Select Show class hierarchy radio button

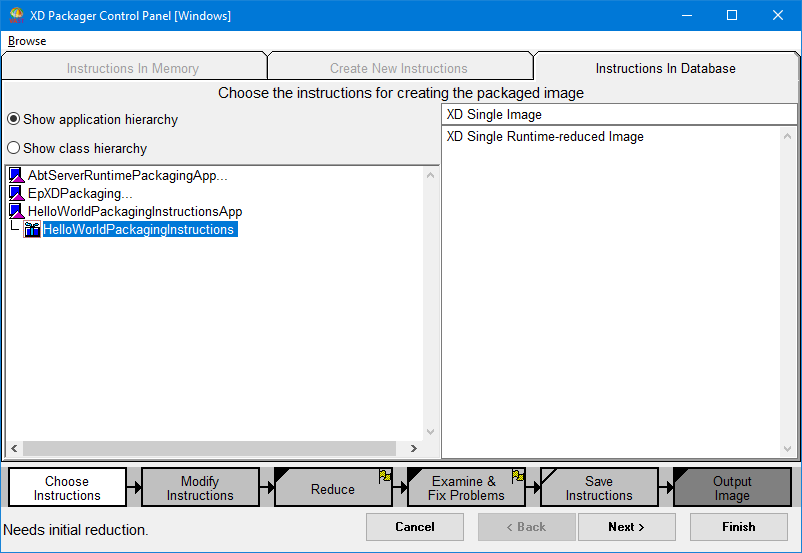coord(14,148)
